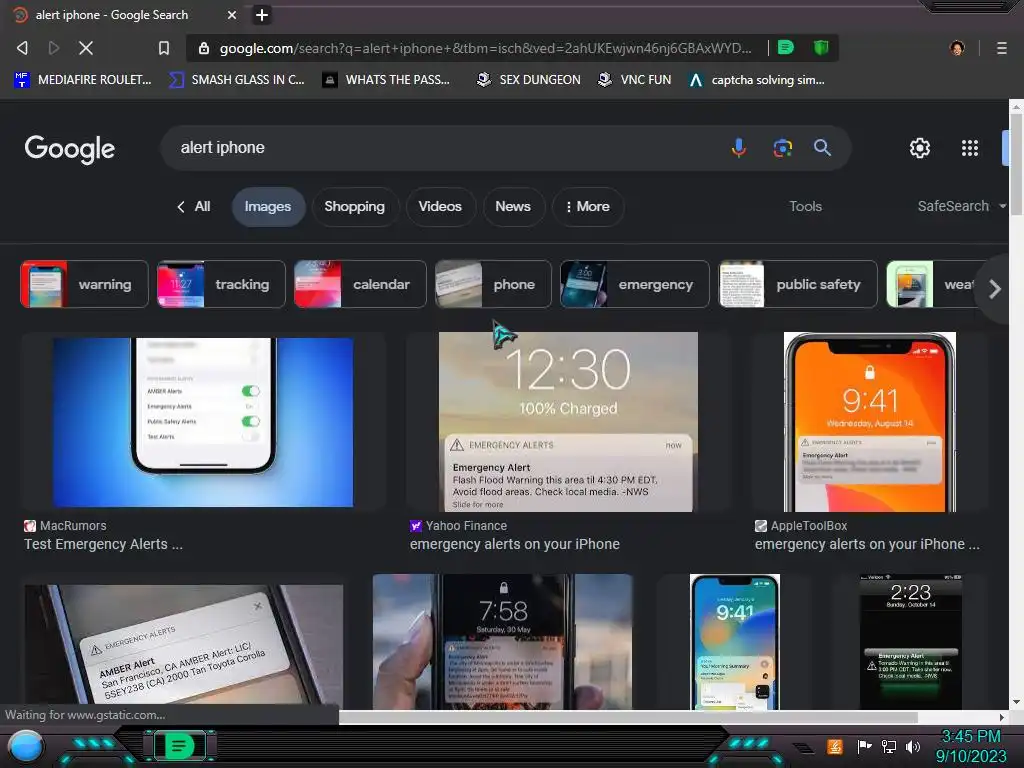This screenshot has width=1024, height=768.
Task: Go to Google homepage via logo
Action: point(70,149)
